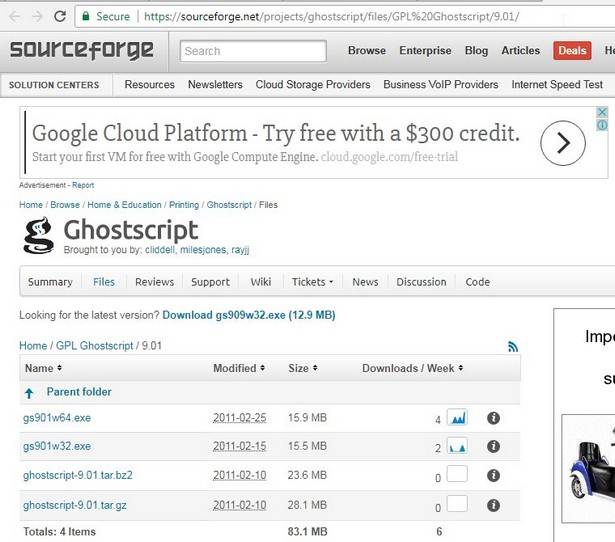Click GPL Ghostscript in file path
The width and height of the screenshot is (615, 542).
pyautogui.click(x=95, y=346)
